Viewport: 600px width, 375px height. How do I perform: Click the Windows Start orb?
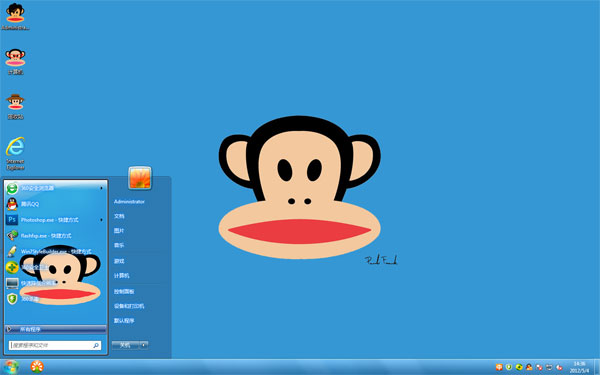tap(11, 367)
